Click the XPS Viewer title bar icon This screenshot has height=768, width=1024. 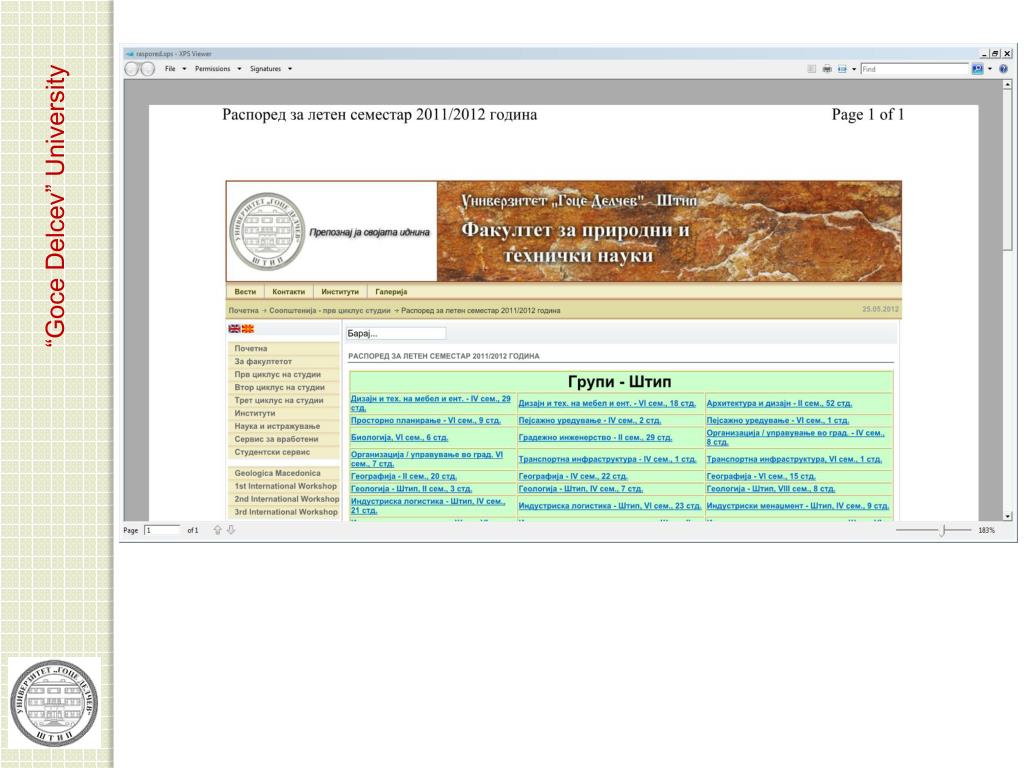tap(129, 54)
